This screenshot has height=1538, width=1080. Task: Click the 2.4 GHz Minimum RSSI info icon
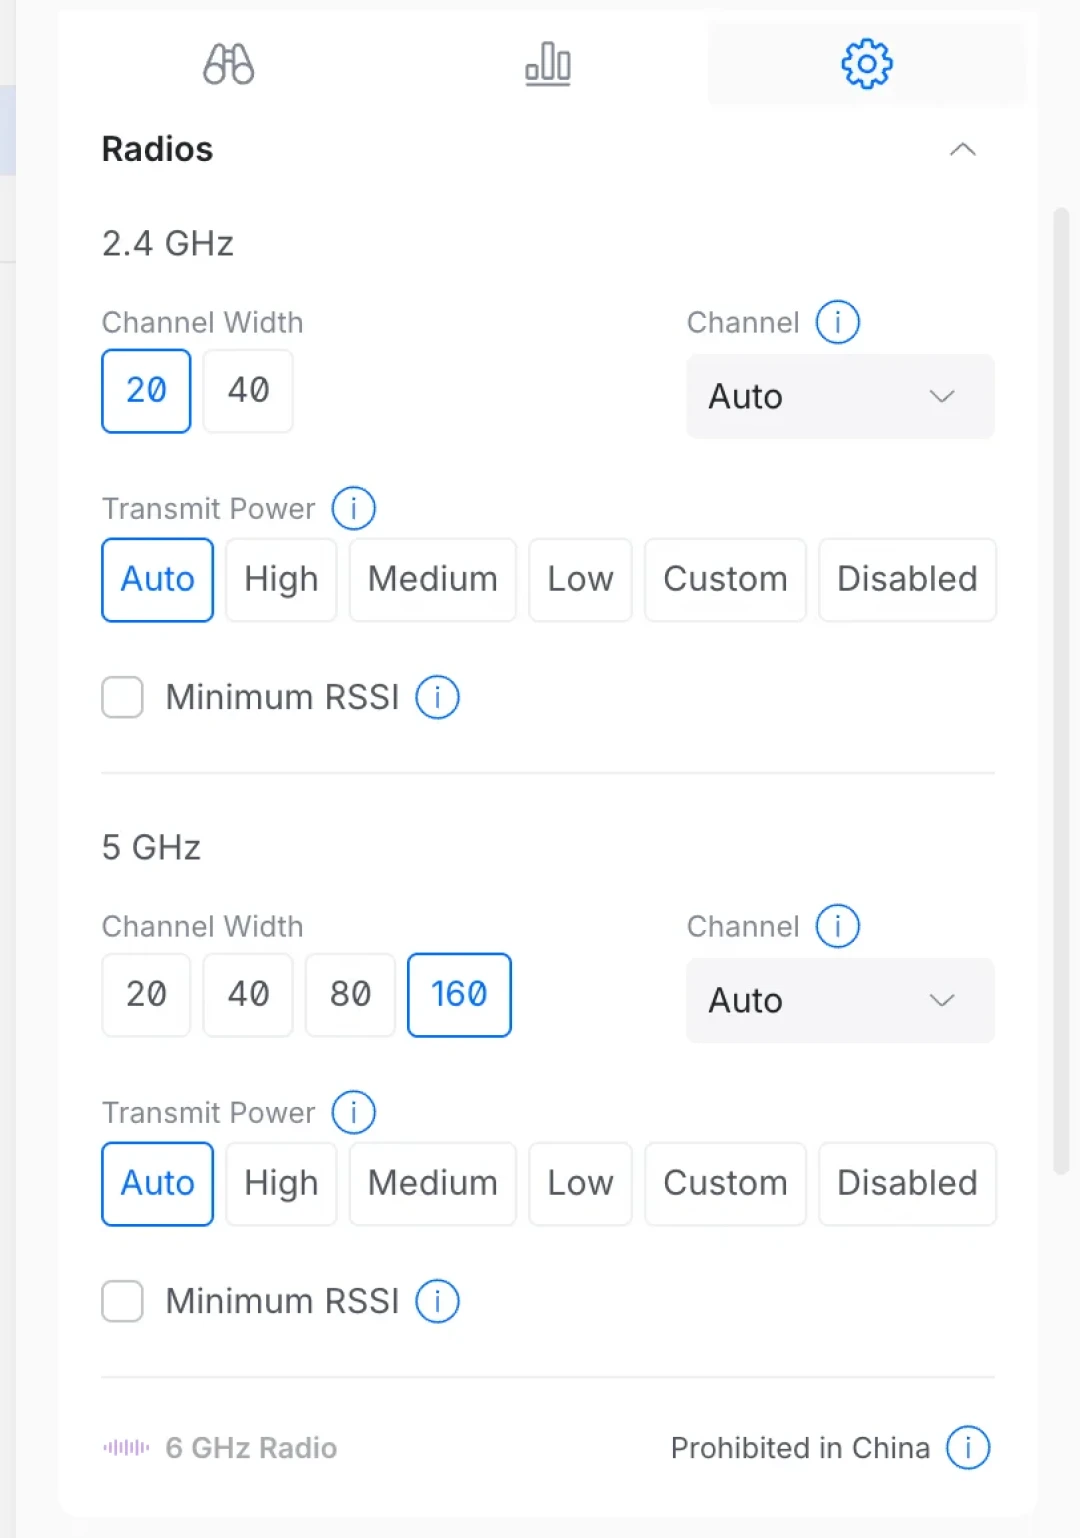(x=438, y=697)
